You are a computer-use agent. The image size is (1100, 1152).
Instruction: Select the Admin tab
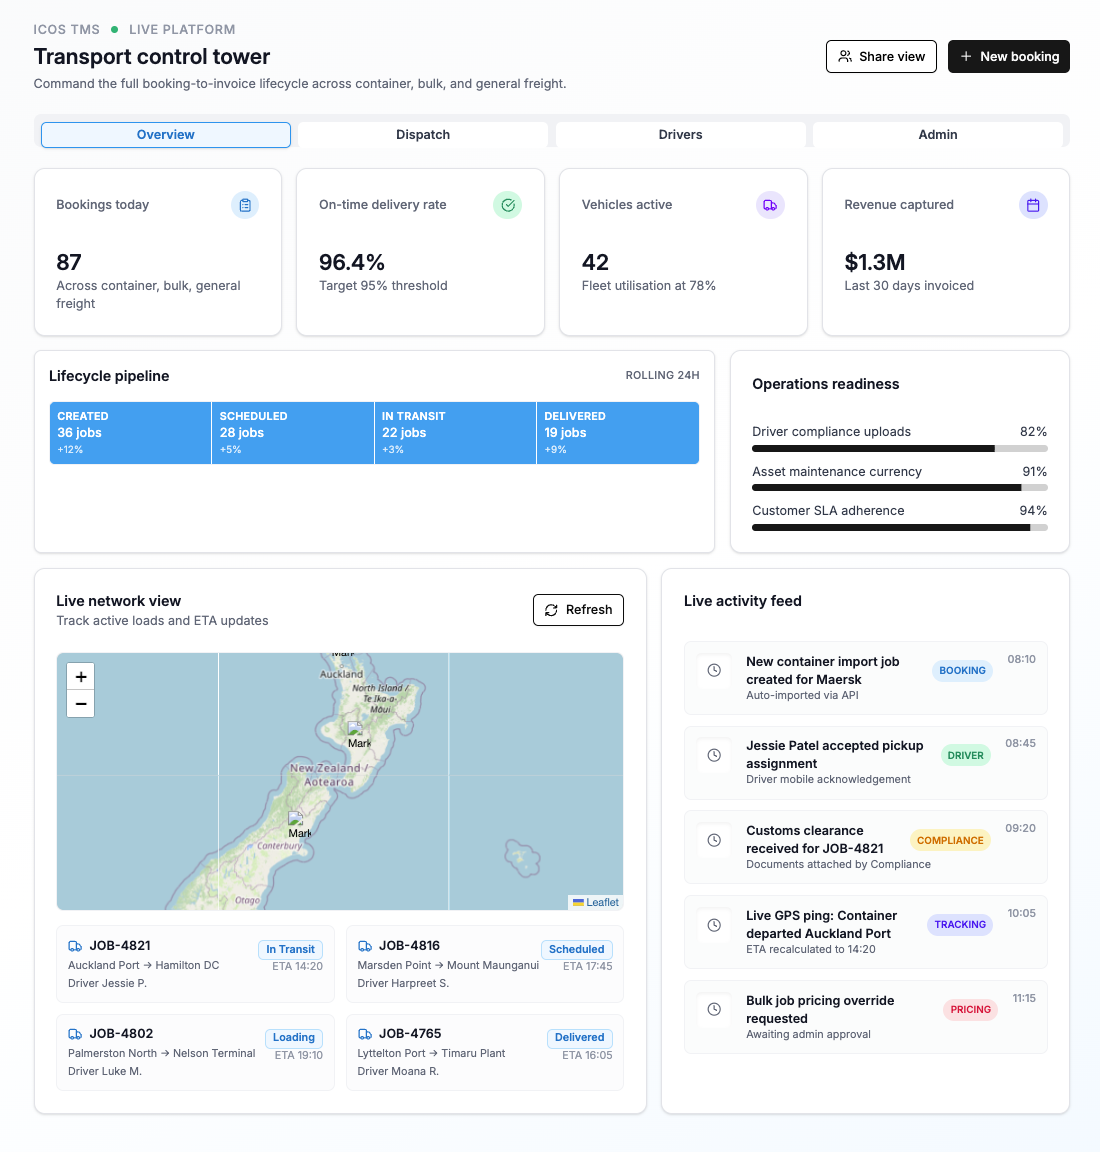[x=937, y=135]
